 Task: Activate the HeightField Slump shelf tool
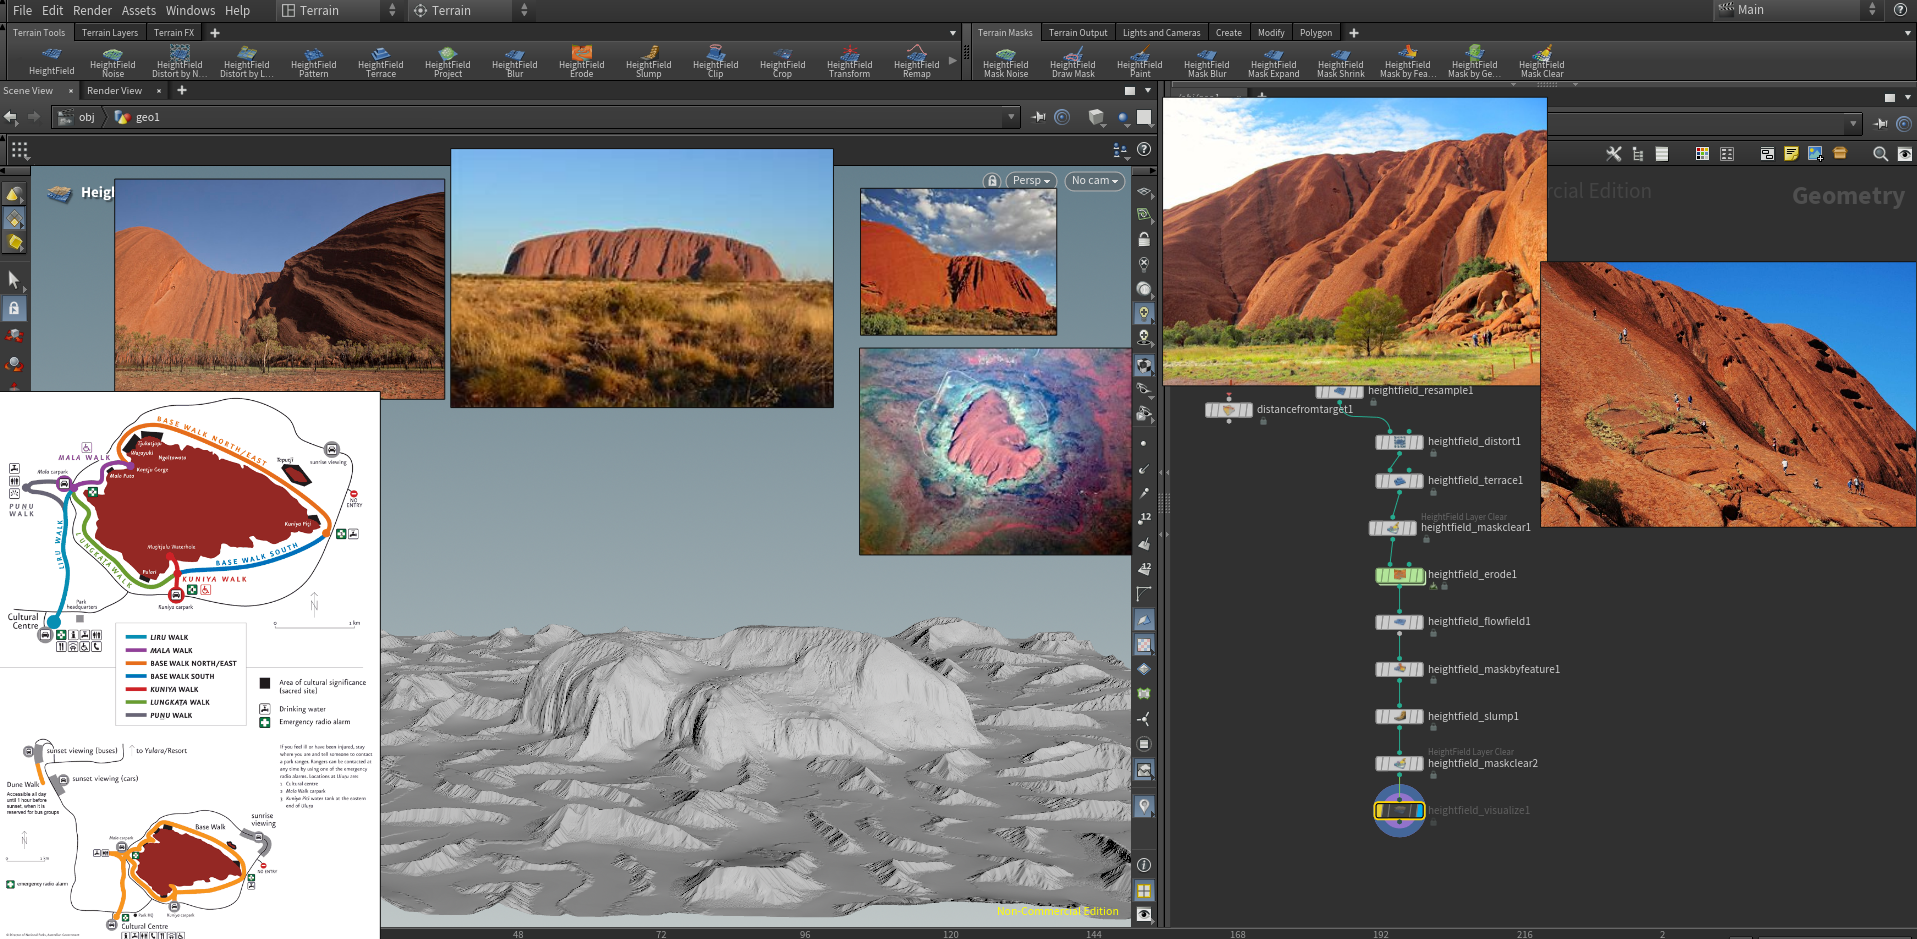pos(648,61)
